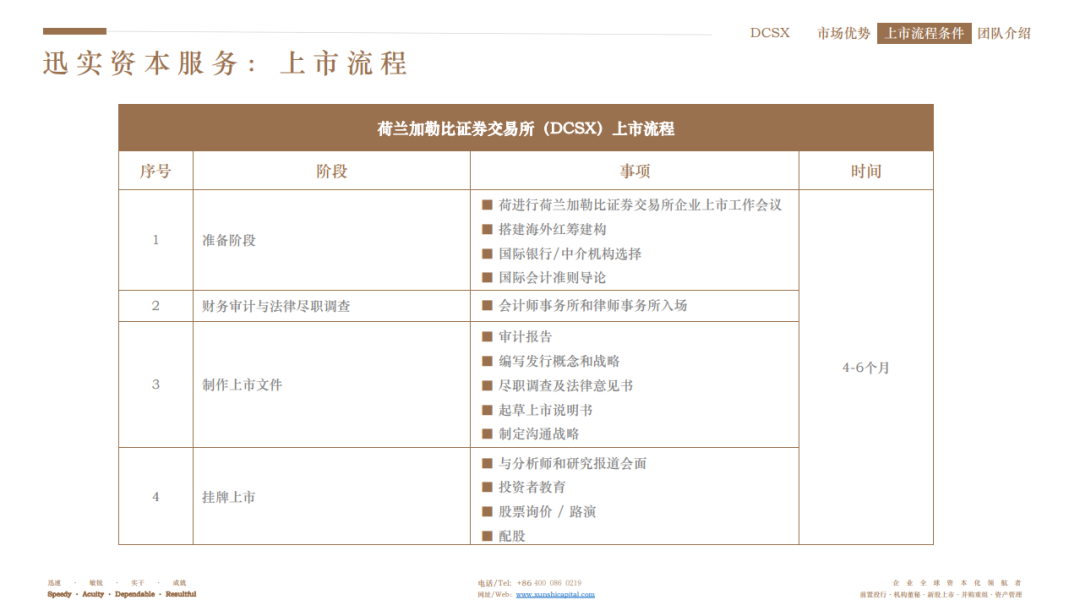Select the table header 荷兰加勒比证券交易所 (DCSX) 上市流程

tap(526, 128)
